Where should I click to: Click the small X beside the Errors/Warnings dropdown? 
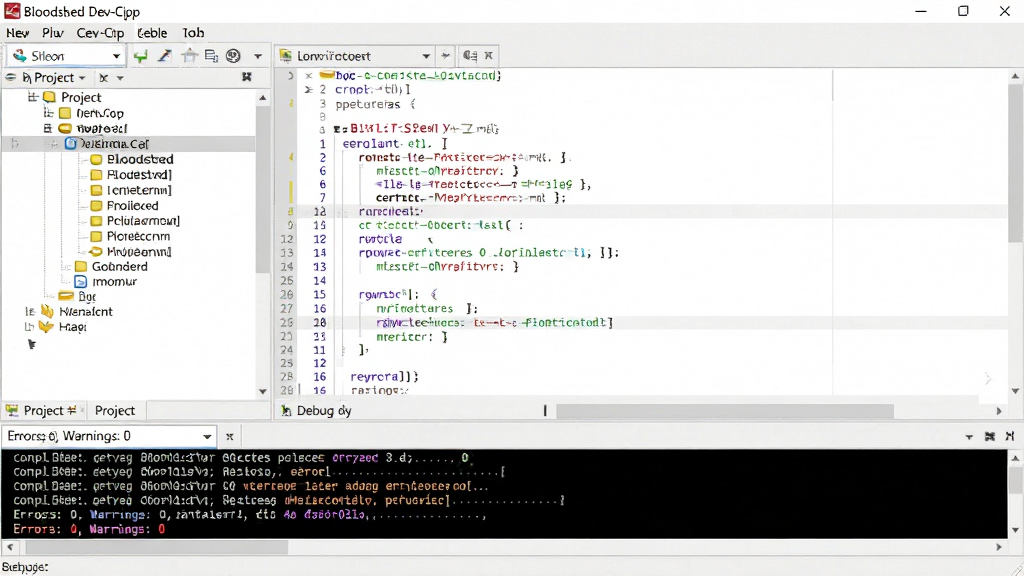click(229, 436)
